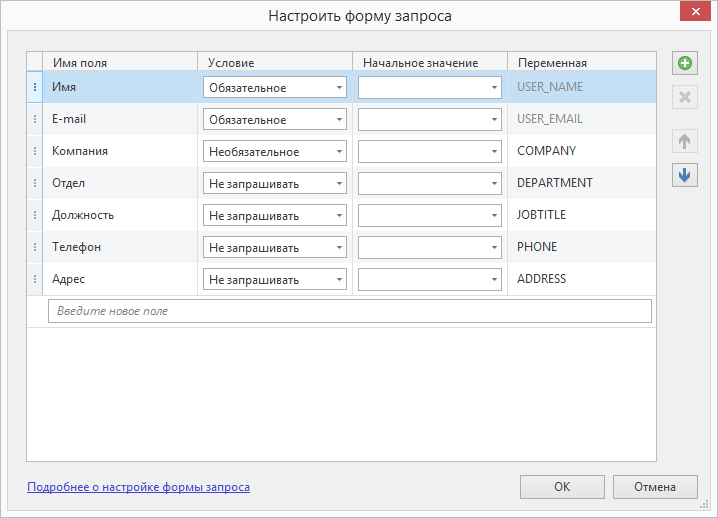Image resolution: width=718 pixels, height=518 pixels.
Task: Open Должность condition dropdown
Action: click(x=275, y=216)
